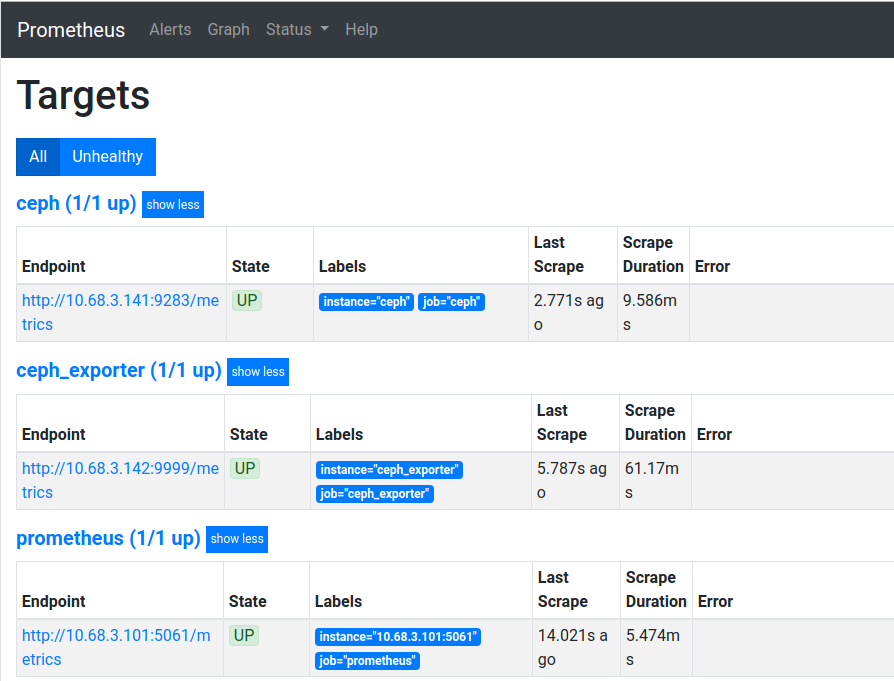Click the job="ceph_exporter" label badge
This screenshot has height=681, width=894.
click(375, 494)
